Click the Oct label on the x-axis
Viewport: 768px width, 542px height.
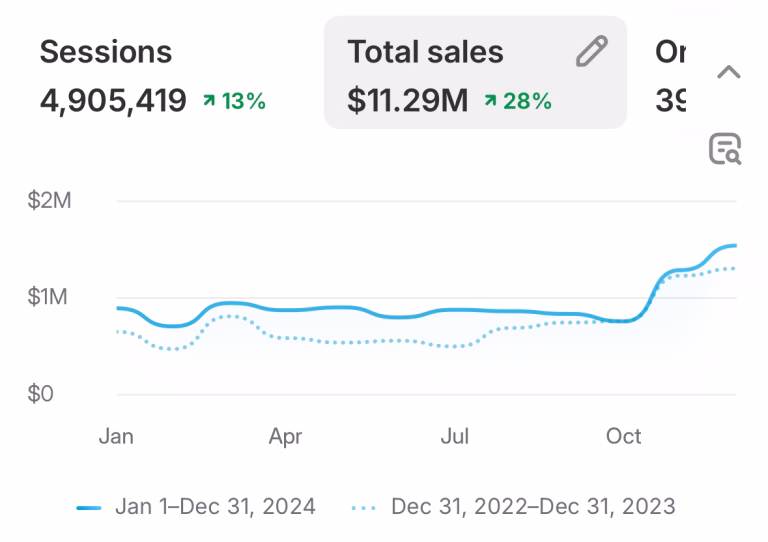[624, 437]
